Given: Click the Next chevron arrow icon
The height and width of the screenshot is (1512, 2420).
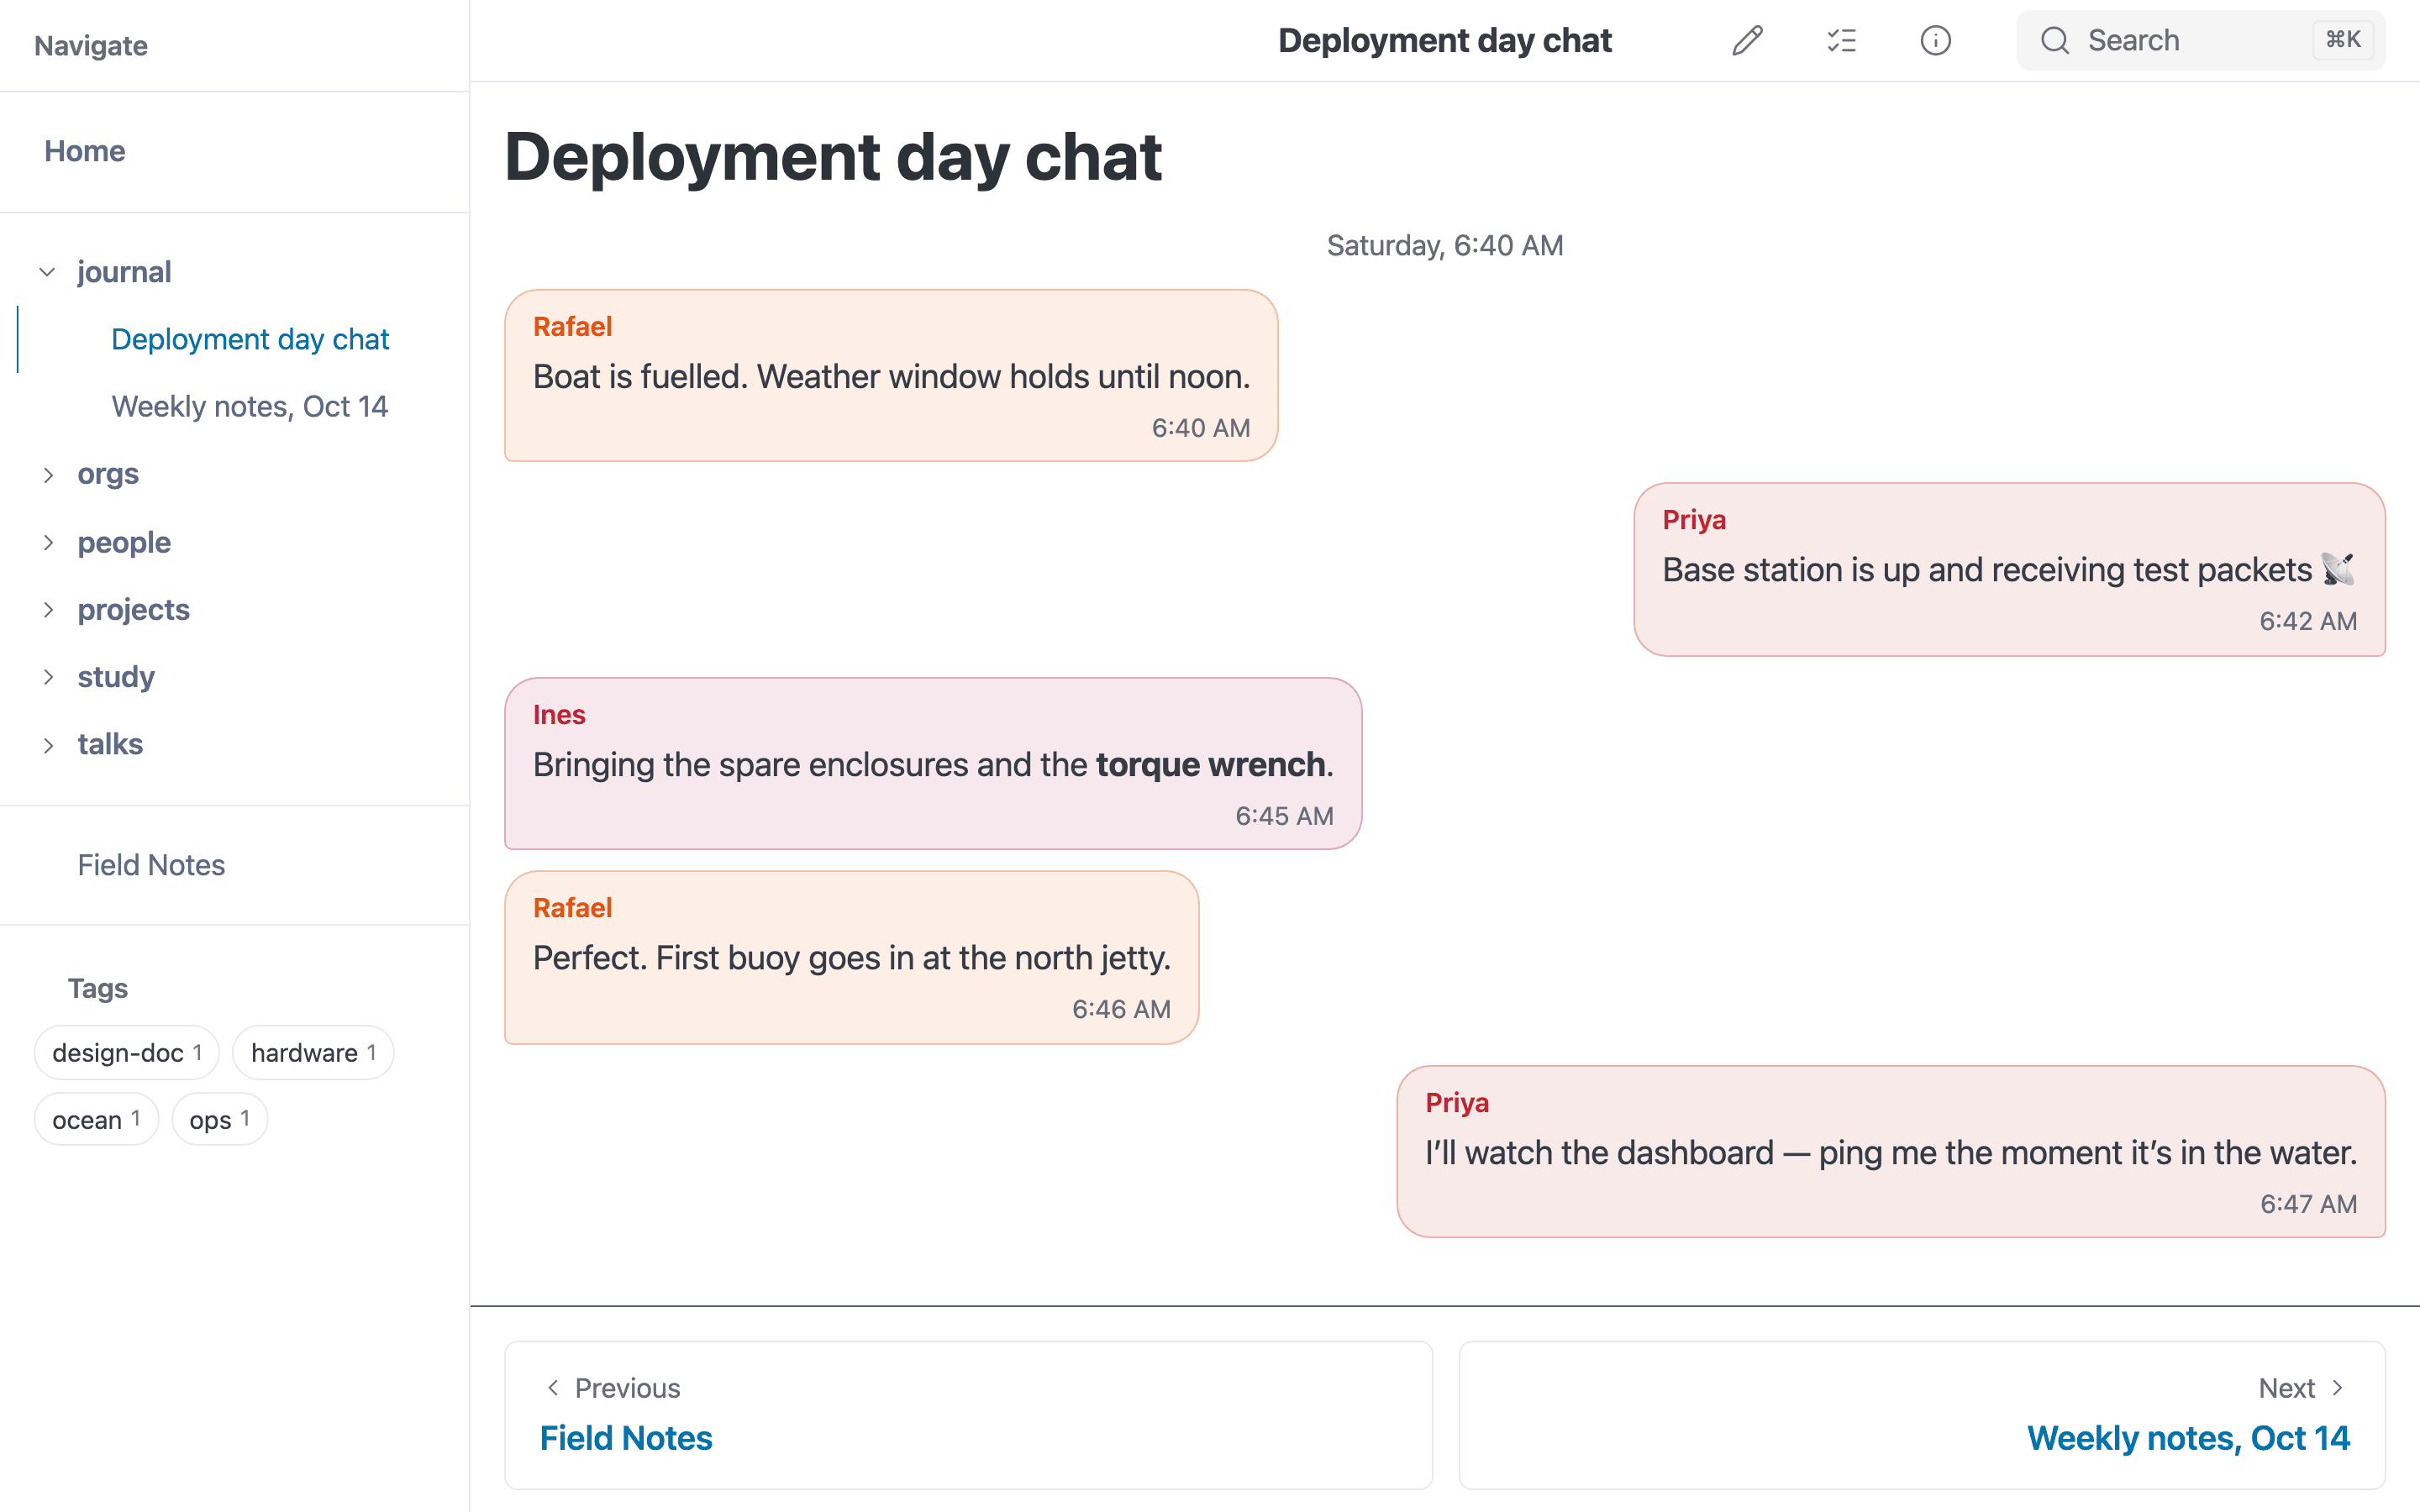Looking at the screenshot, I should [2337, 1388].
